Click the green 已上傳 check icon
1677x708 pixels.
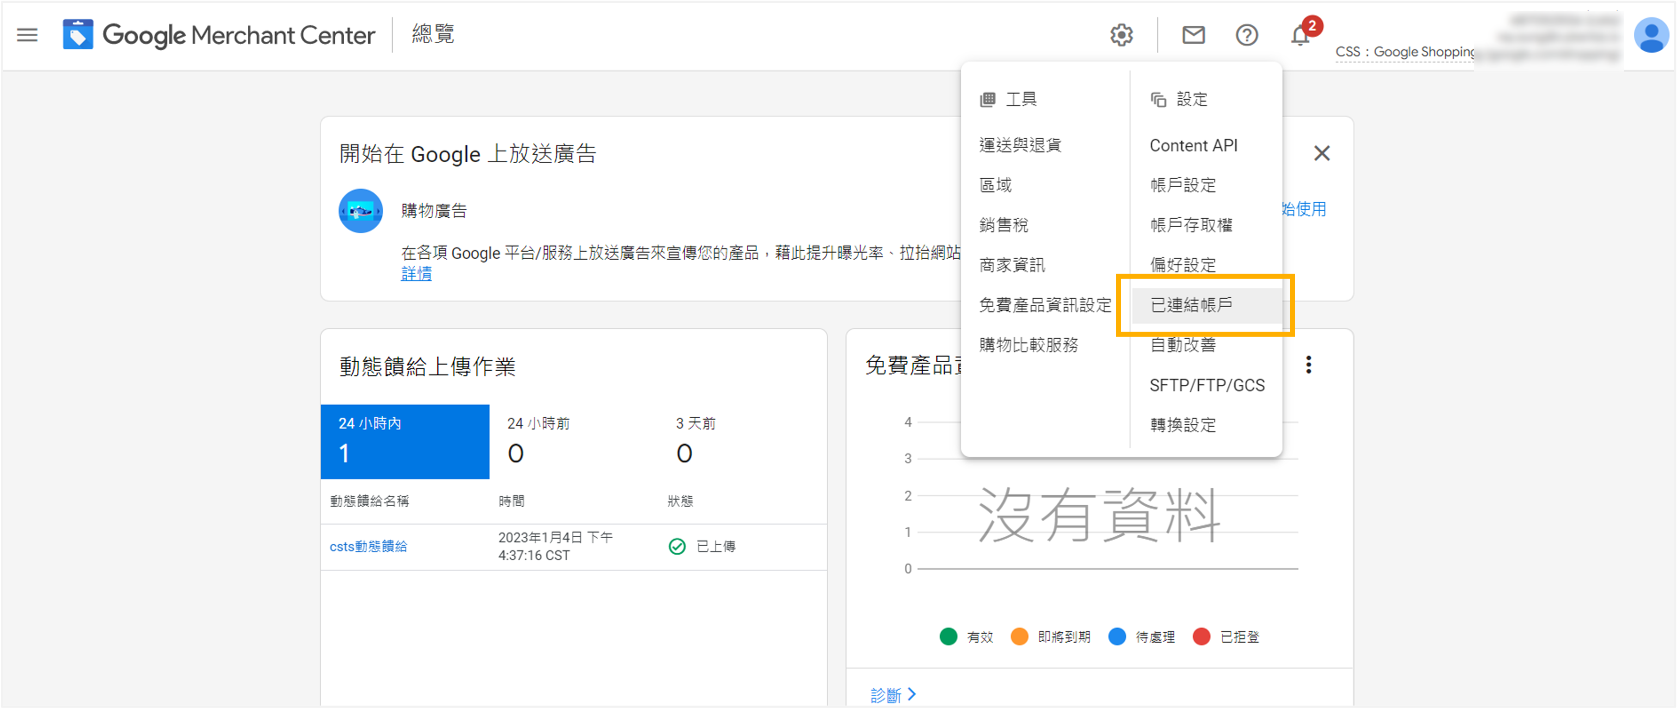pyautogui.click(x=677, y=546)
